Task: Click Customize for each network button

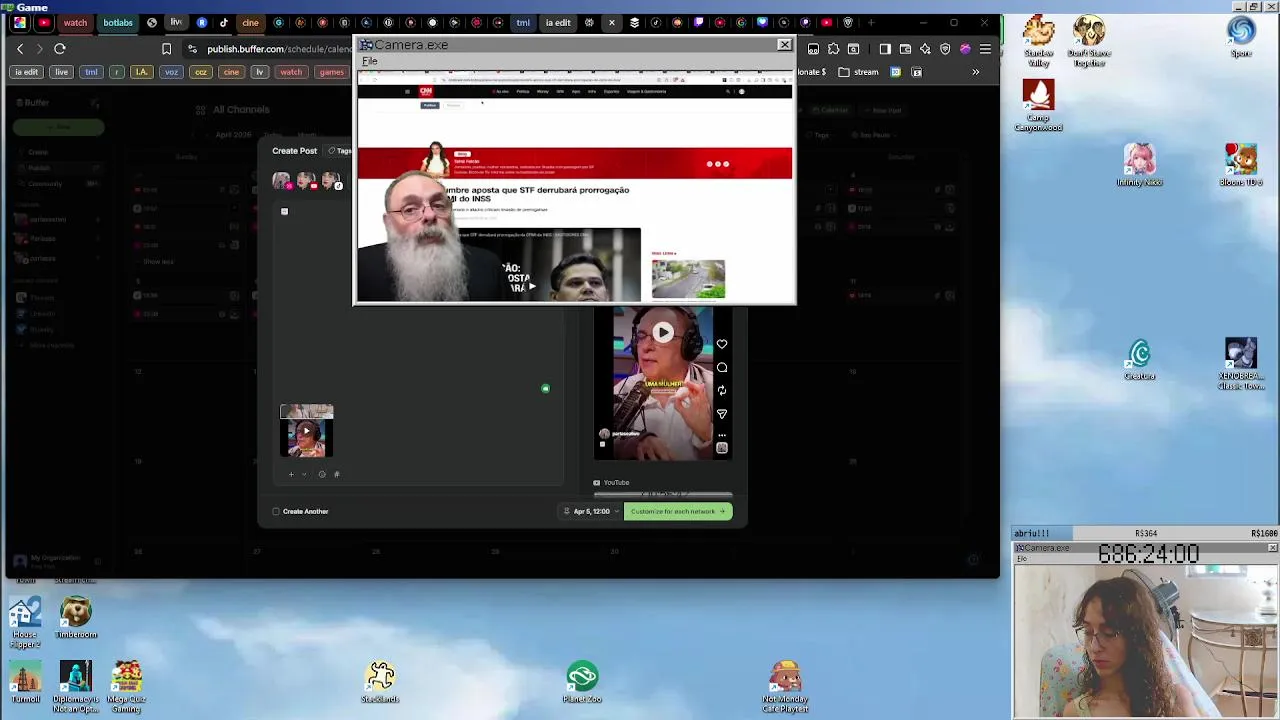Action: [678, 511]
